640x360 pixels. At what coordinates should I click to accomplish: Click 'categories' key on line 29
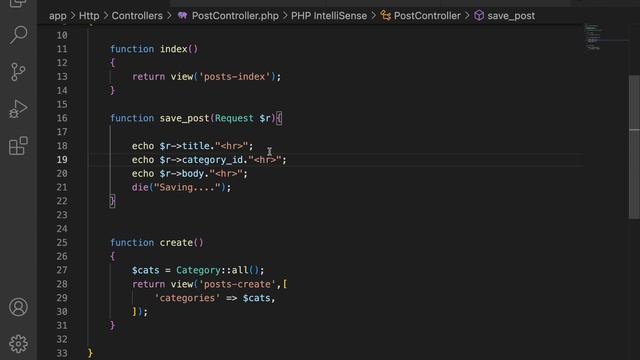coord(187,298)
